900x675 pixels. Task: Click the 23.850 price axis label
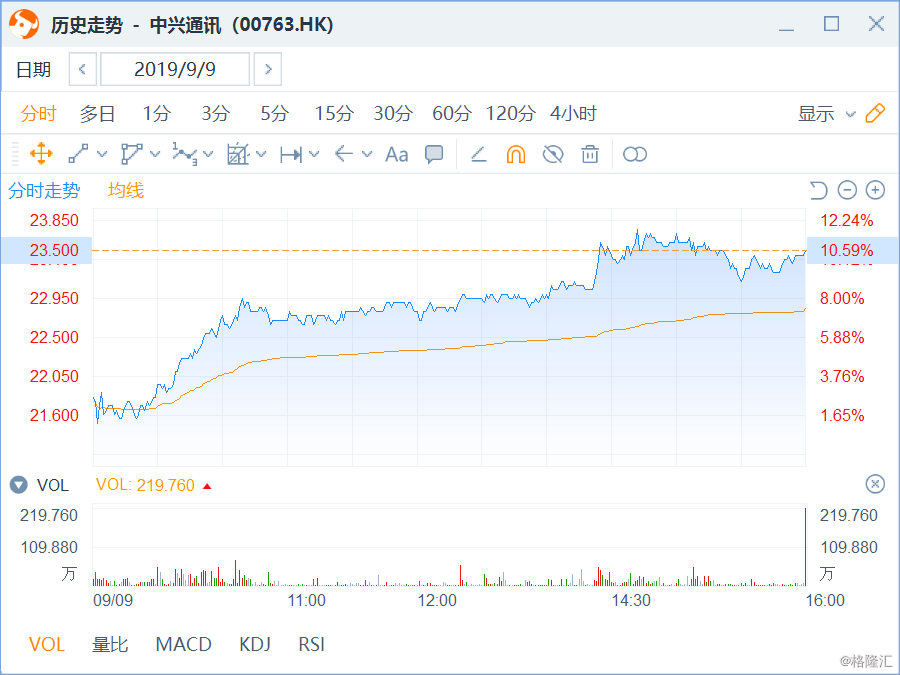(x=54, y=220)
